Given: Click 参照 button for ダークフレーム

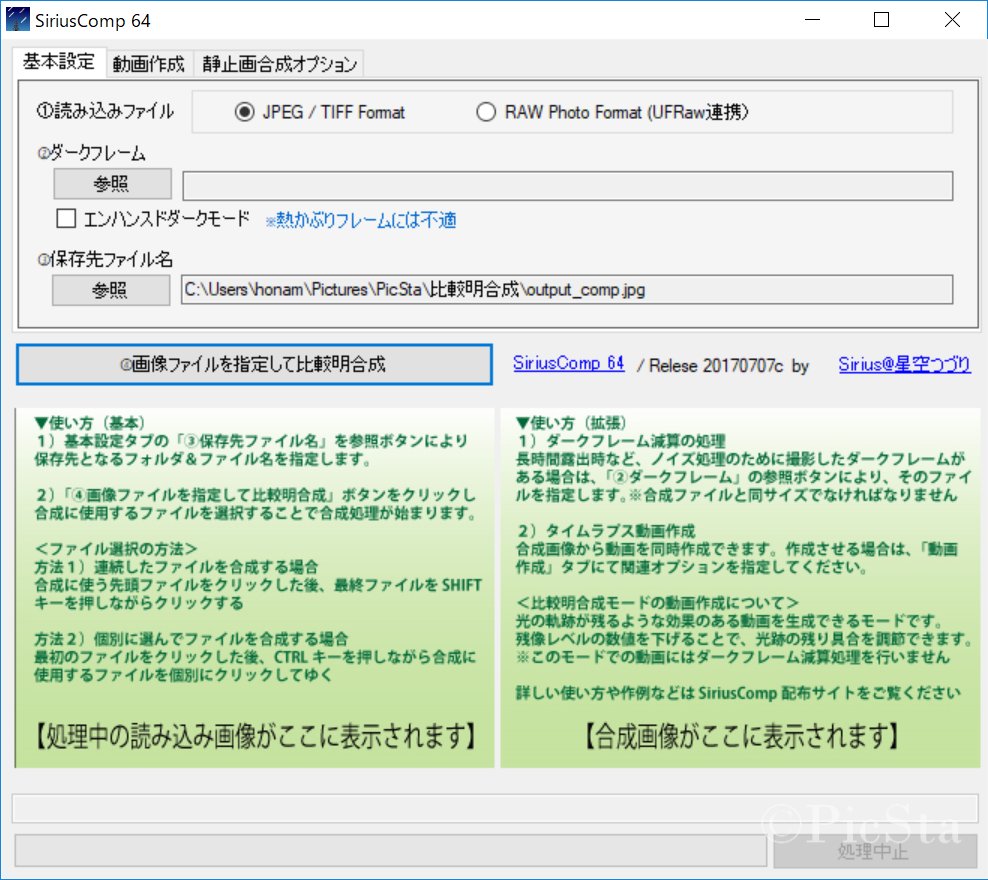Looking at the screenshot, I should point(111,186).
